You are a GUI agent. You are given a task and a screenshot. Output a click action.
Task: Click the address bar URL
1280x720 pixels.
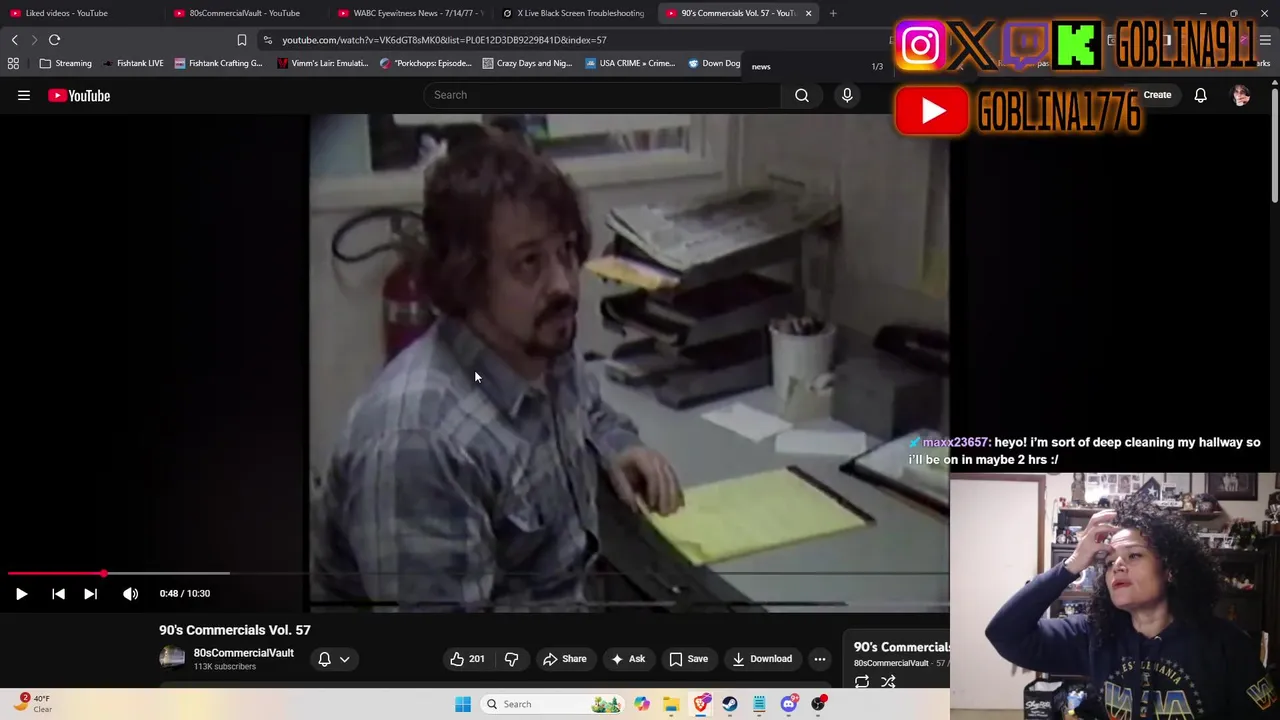pyautogui.click(x=444, y=40)
